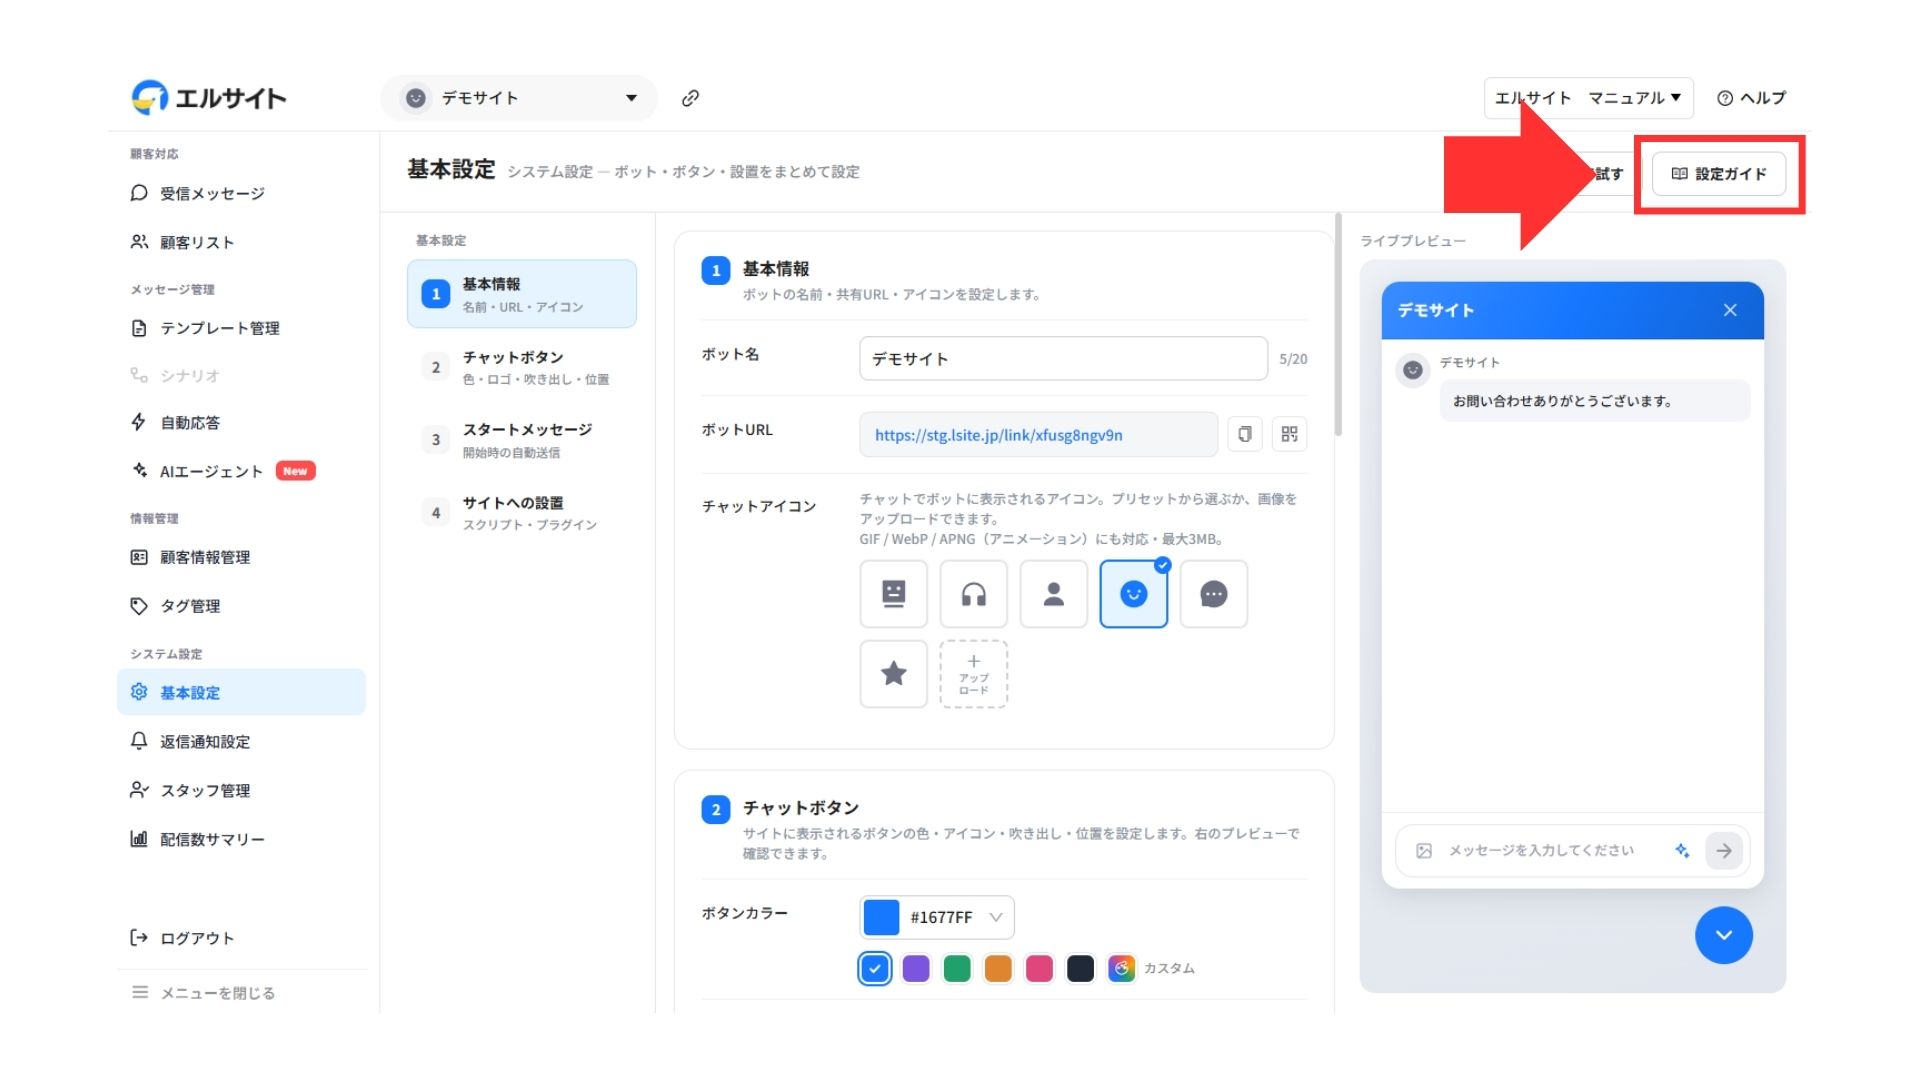
Task: Collapse chat preview with round blue button
Action: (1723, 935)
